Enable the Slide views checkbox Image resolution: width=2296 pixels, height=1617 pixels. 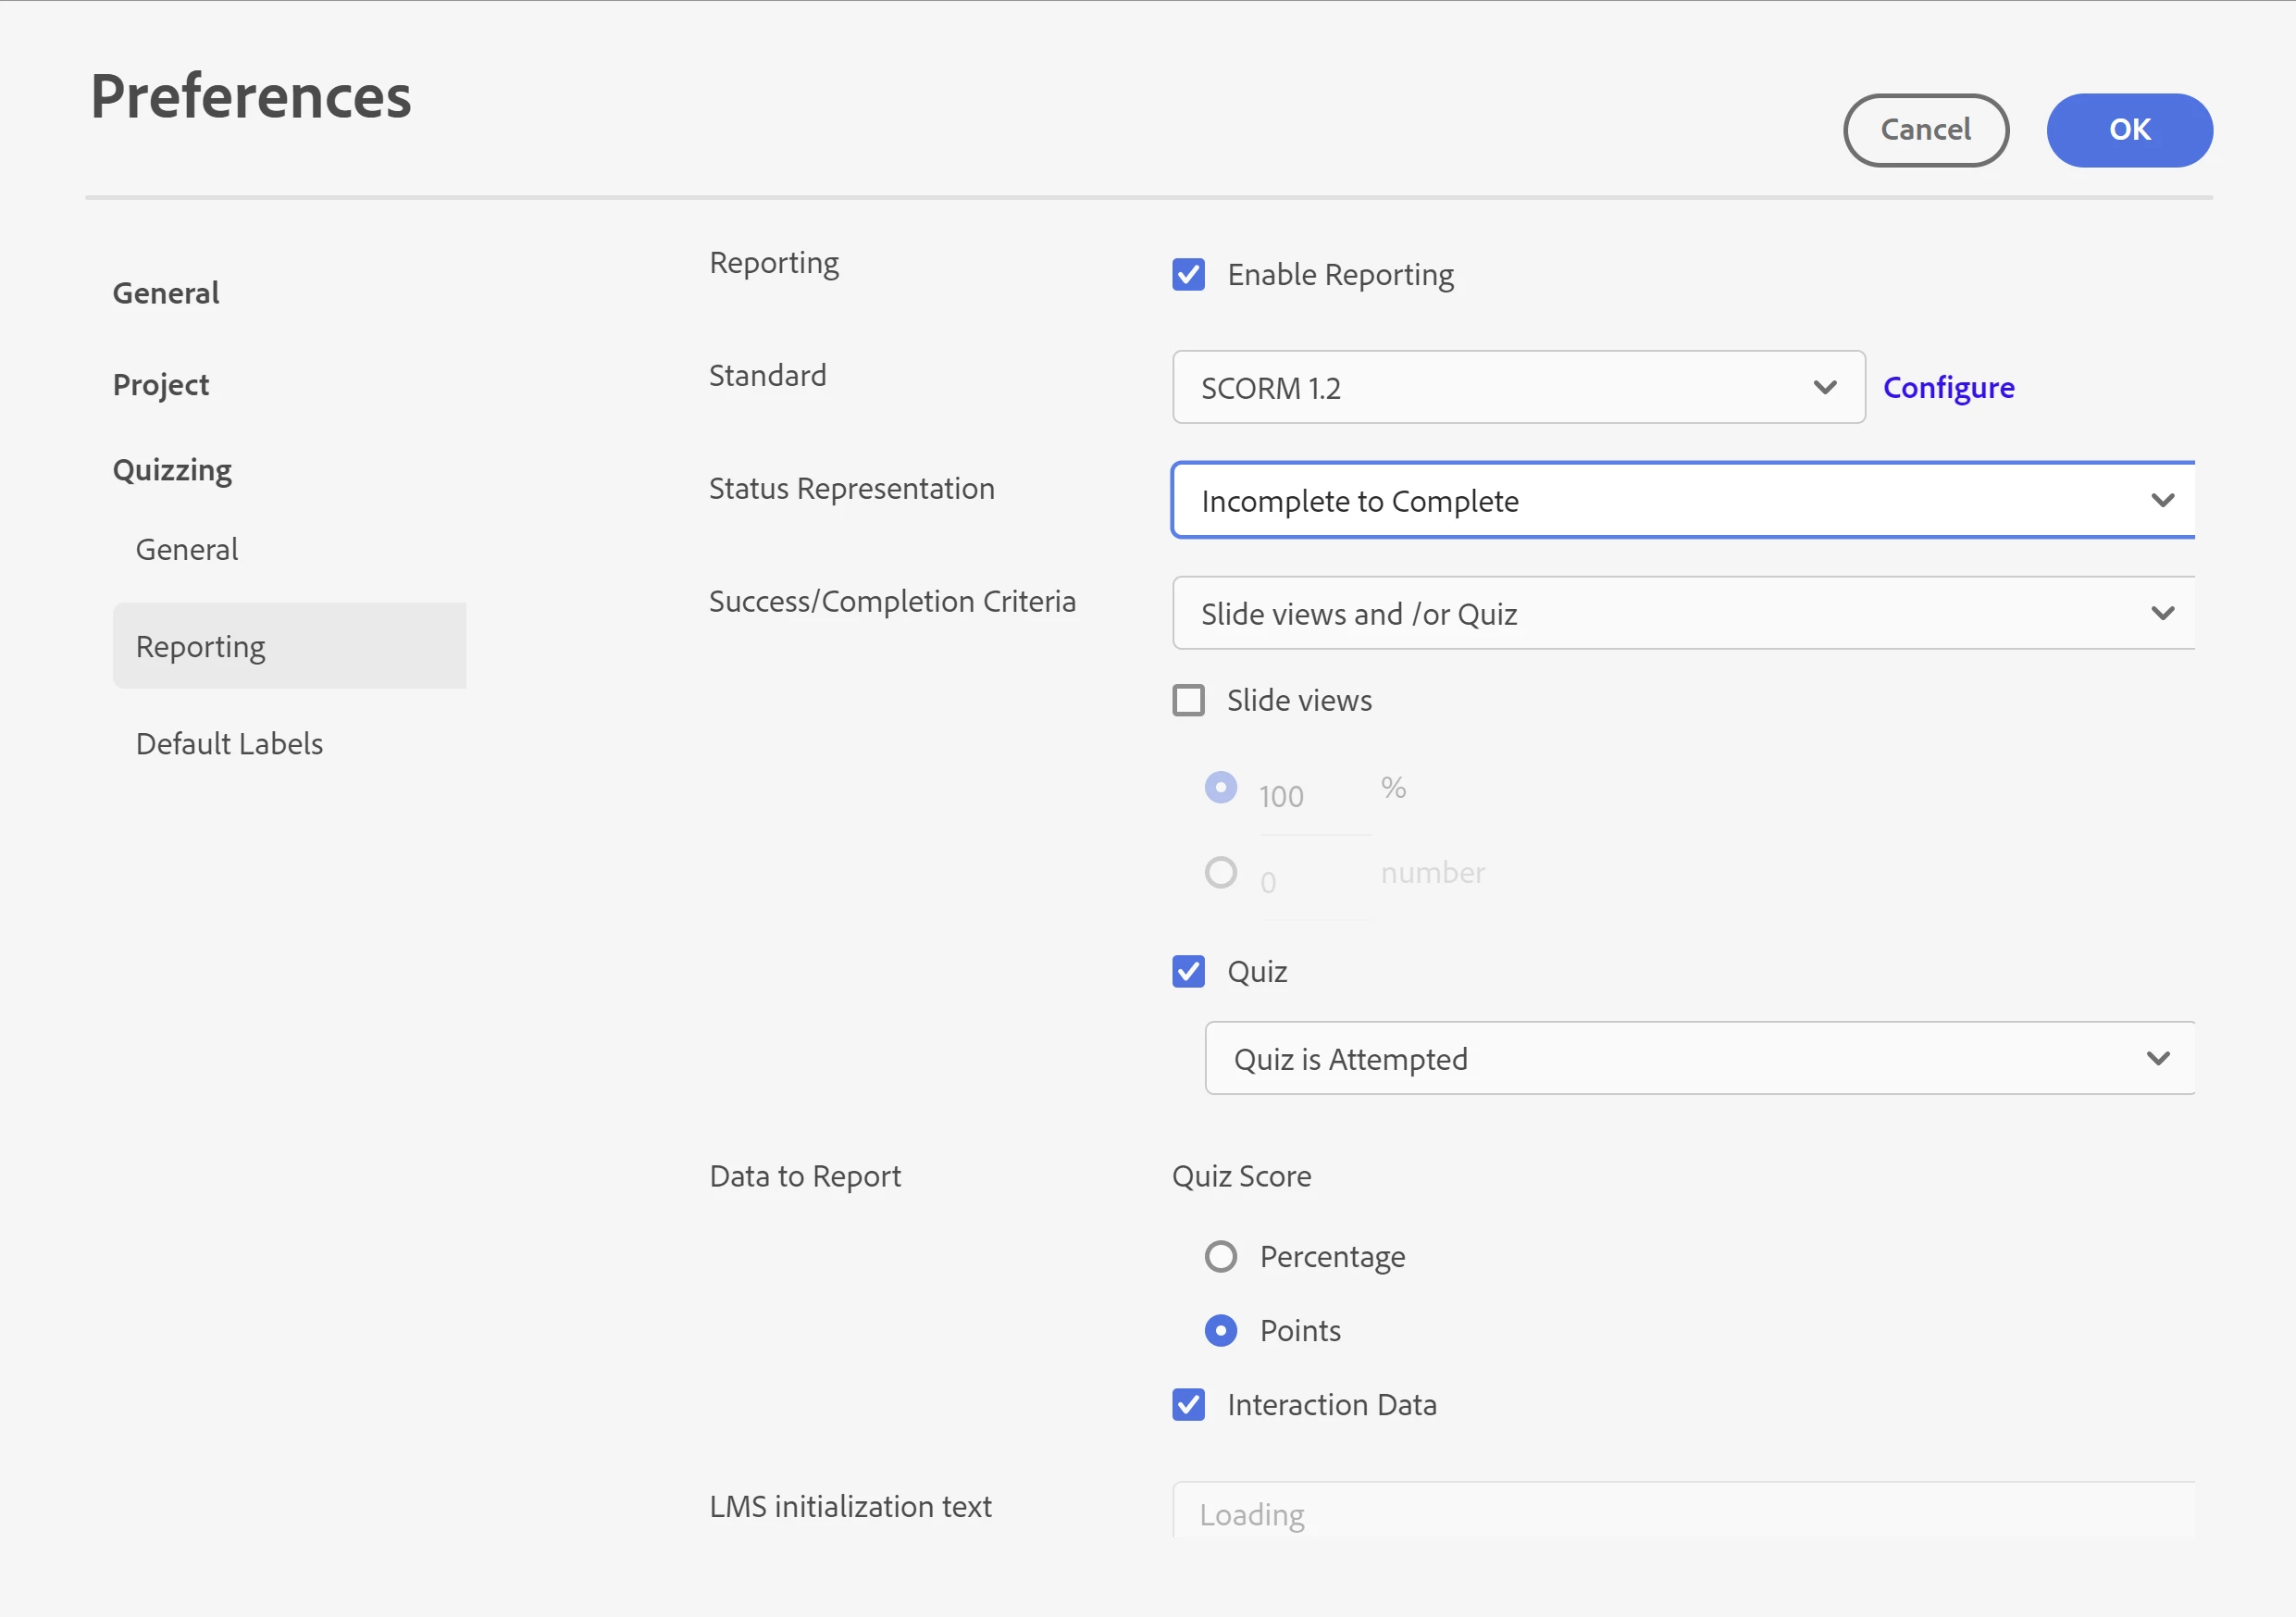(1188, 700)
